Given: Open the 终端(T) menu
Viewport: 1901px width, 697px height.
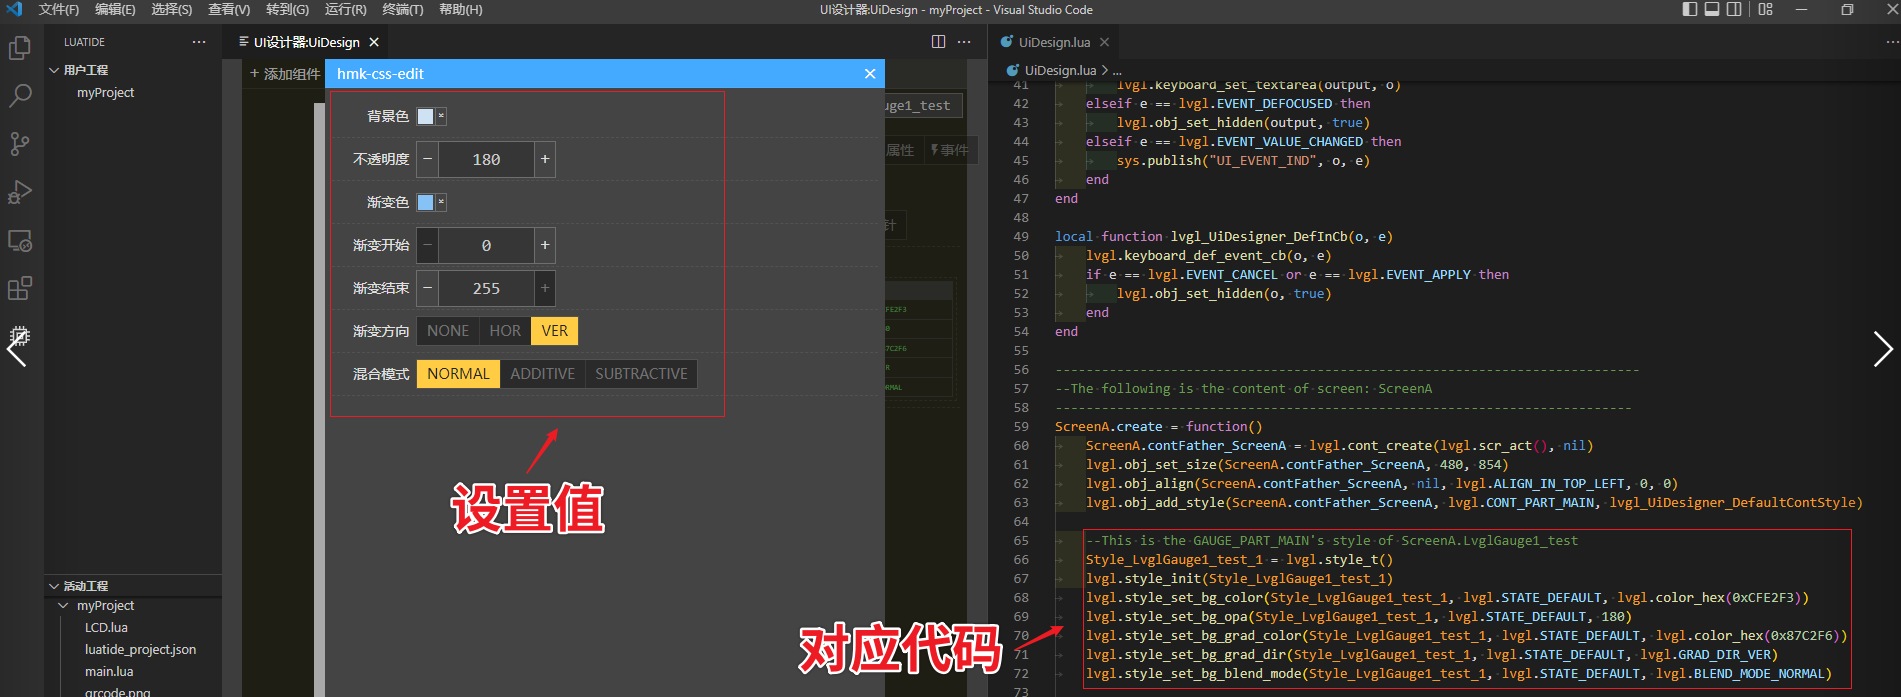Looking at the screenshot, I should coord(403,10).
